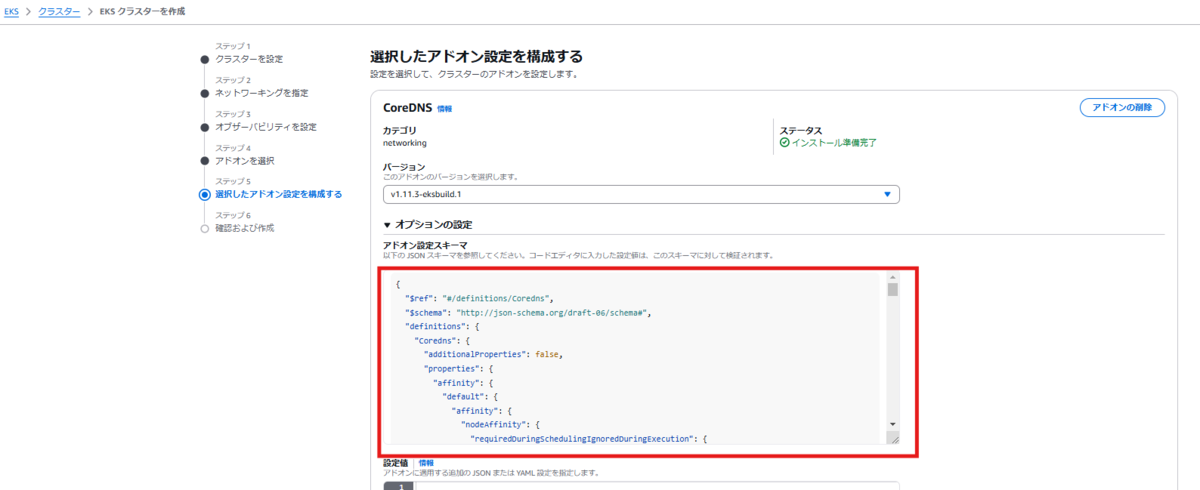Collapse the オプションの設定 section
1200x490 pixels.
[428, 224]
